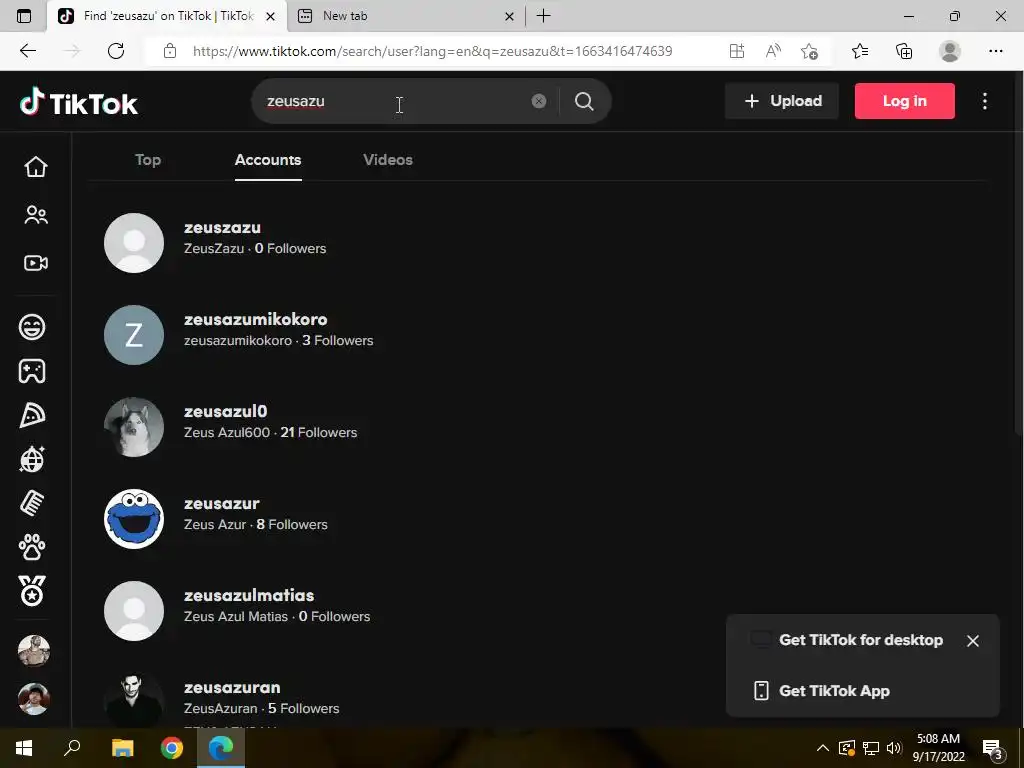Open a new browser tab with plus icon
The width and height of the screenshot is (1024, 768).
543,16
